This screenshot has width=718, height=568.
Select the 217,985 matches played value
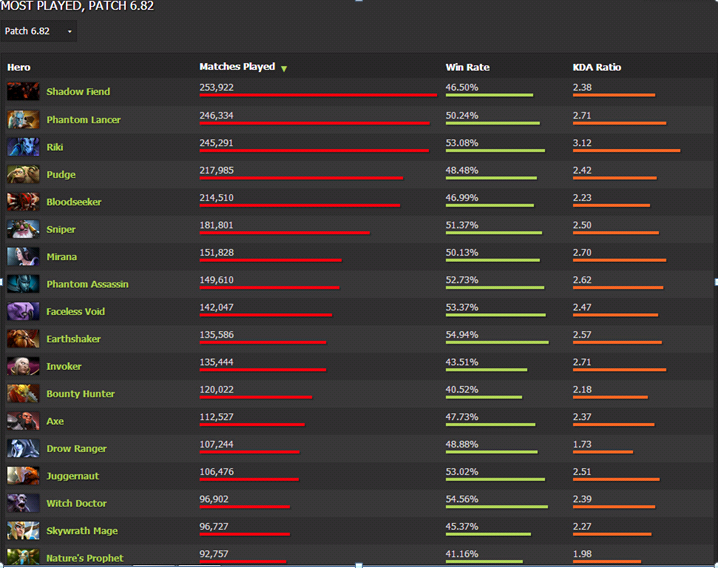(x=217, y=170)
